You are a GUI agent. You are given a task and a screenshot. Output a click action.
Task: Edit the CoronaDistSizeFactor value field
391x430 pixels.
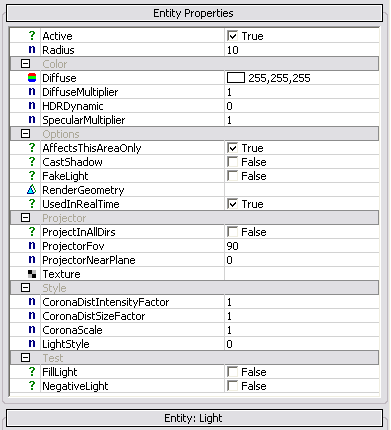coord(302,316)
